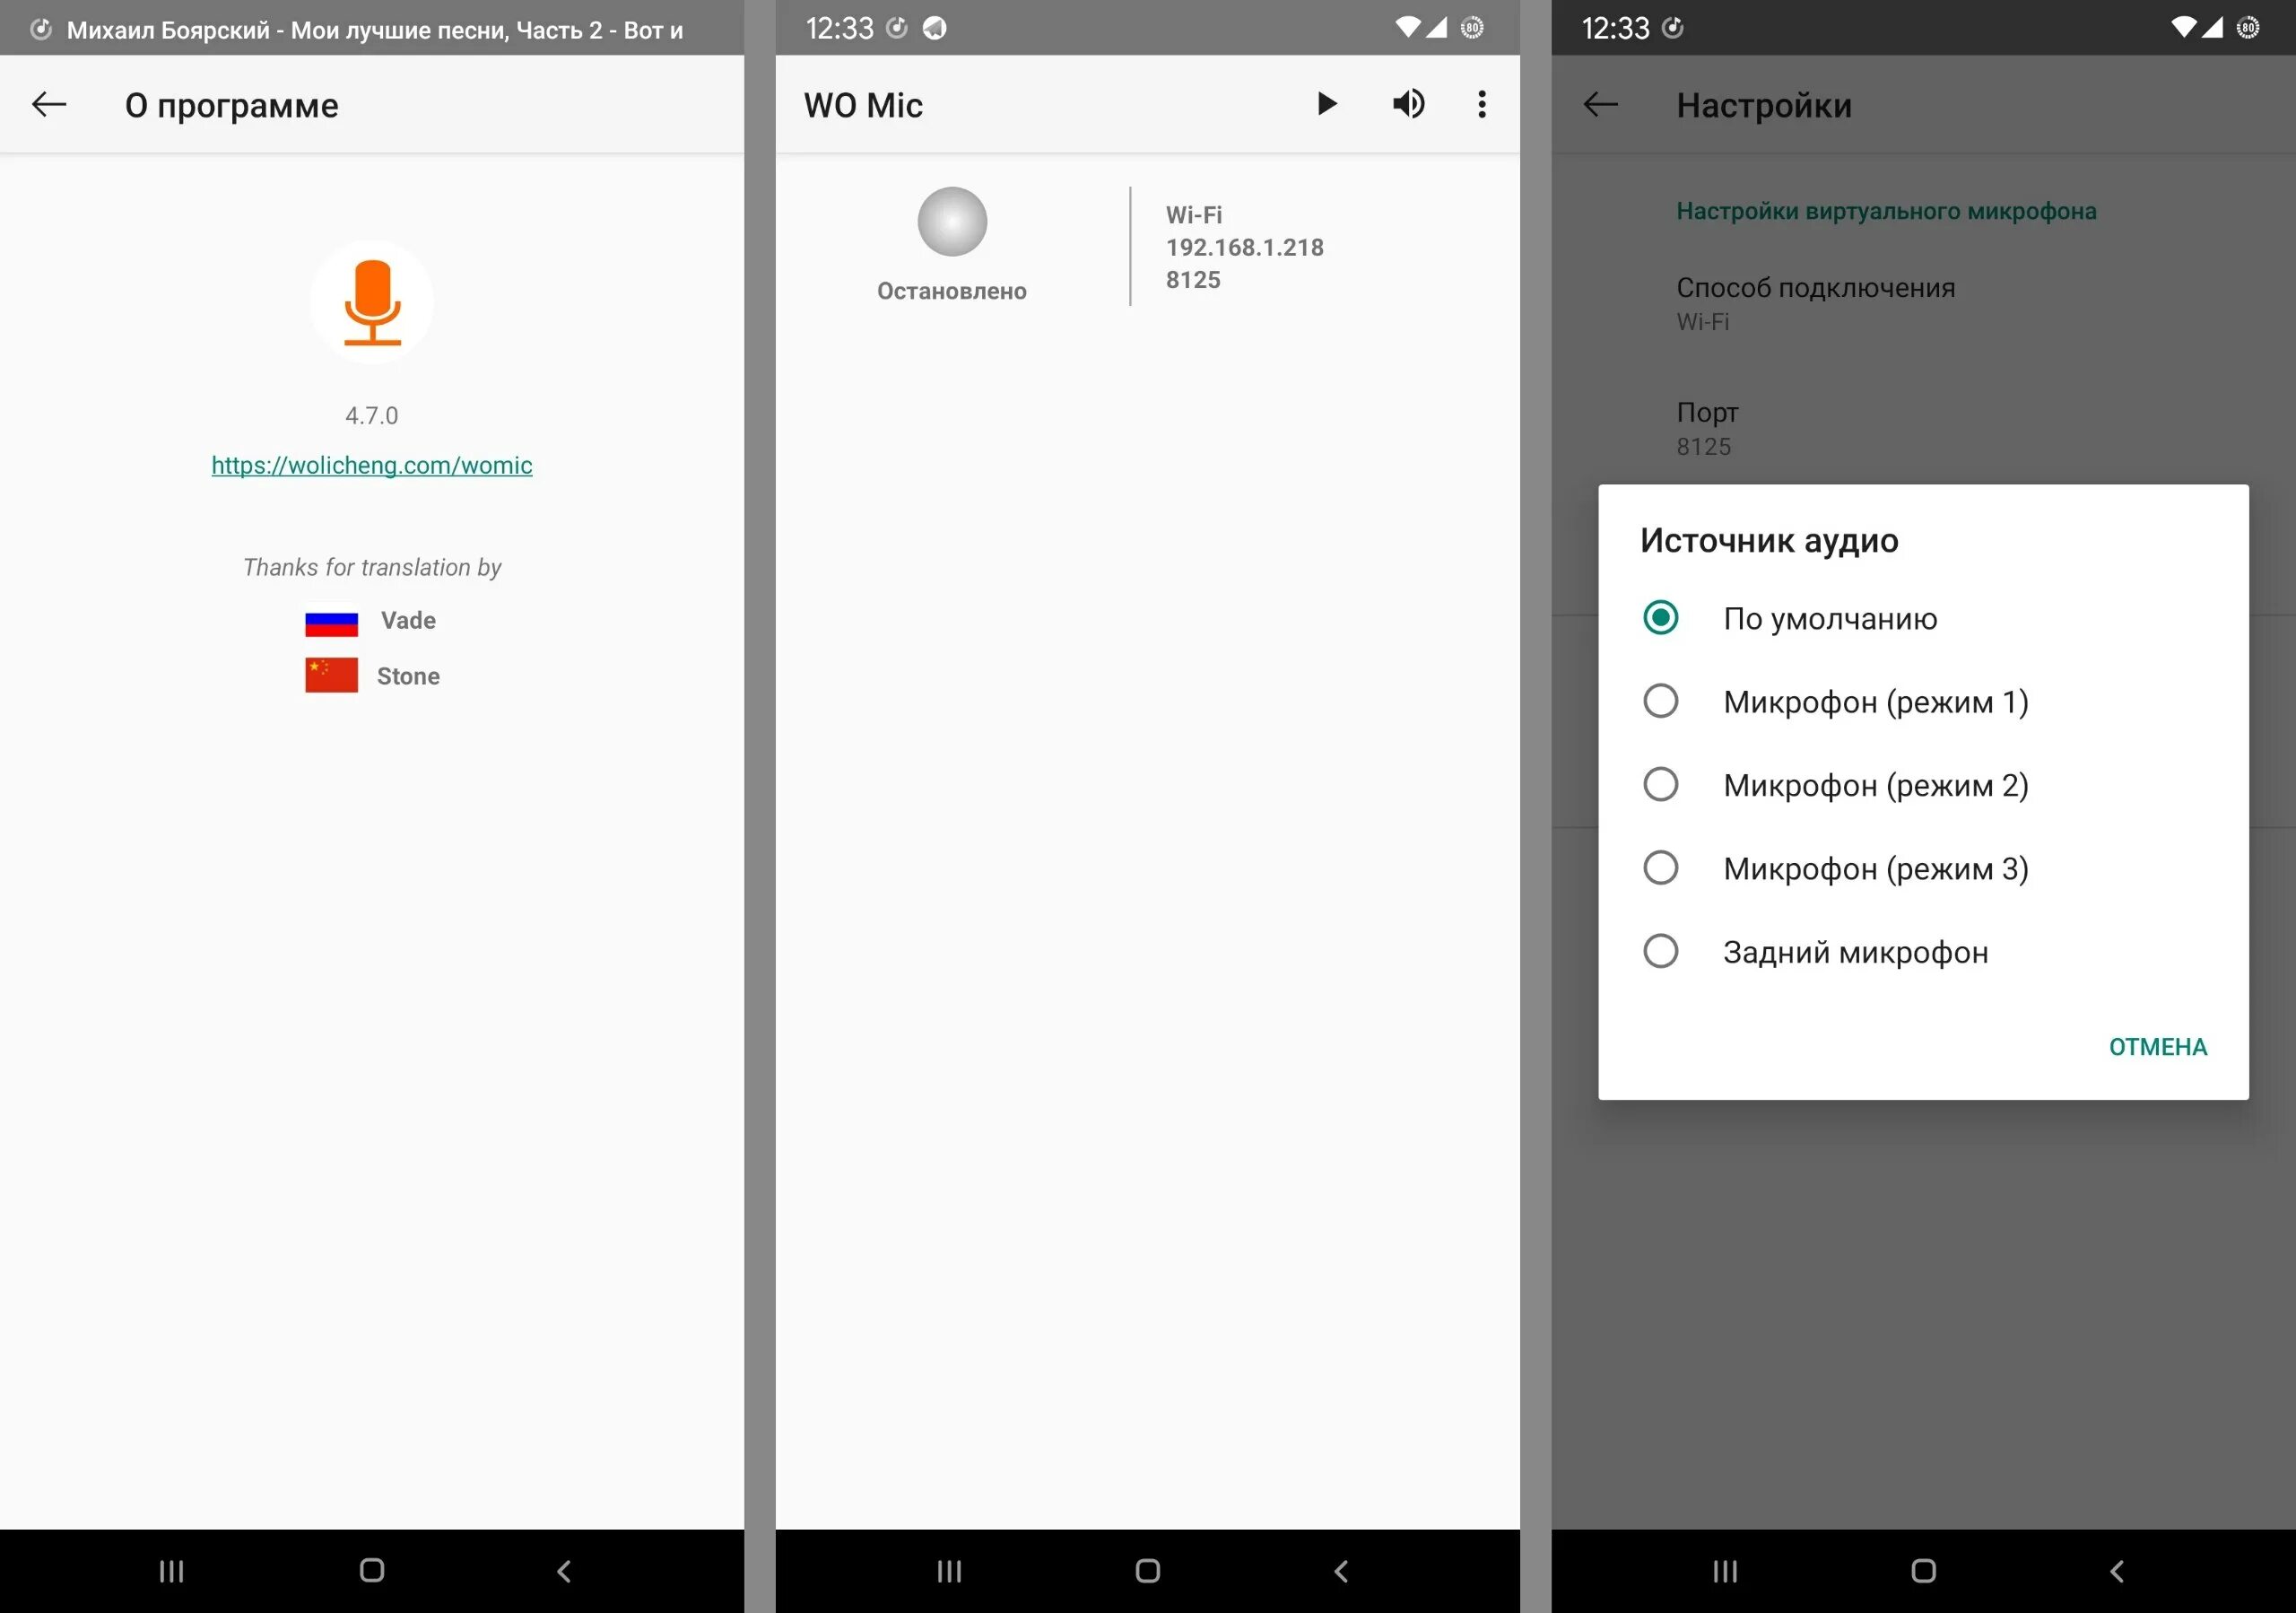Click the Остановлено status label

click(952, 291)
